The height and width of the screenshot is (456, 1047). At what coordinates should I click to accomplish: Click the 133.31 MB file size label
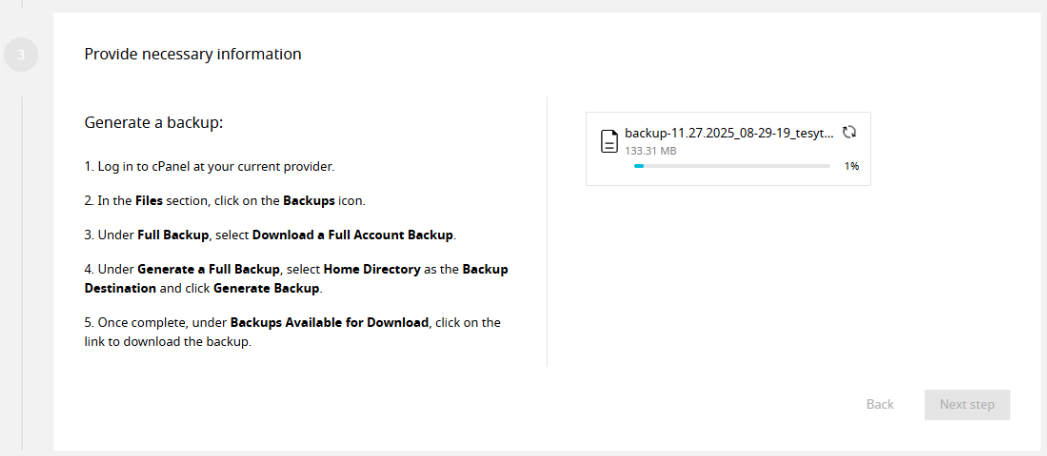point(651,151)
